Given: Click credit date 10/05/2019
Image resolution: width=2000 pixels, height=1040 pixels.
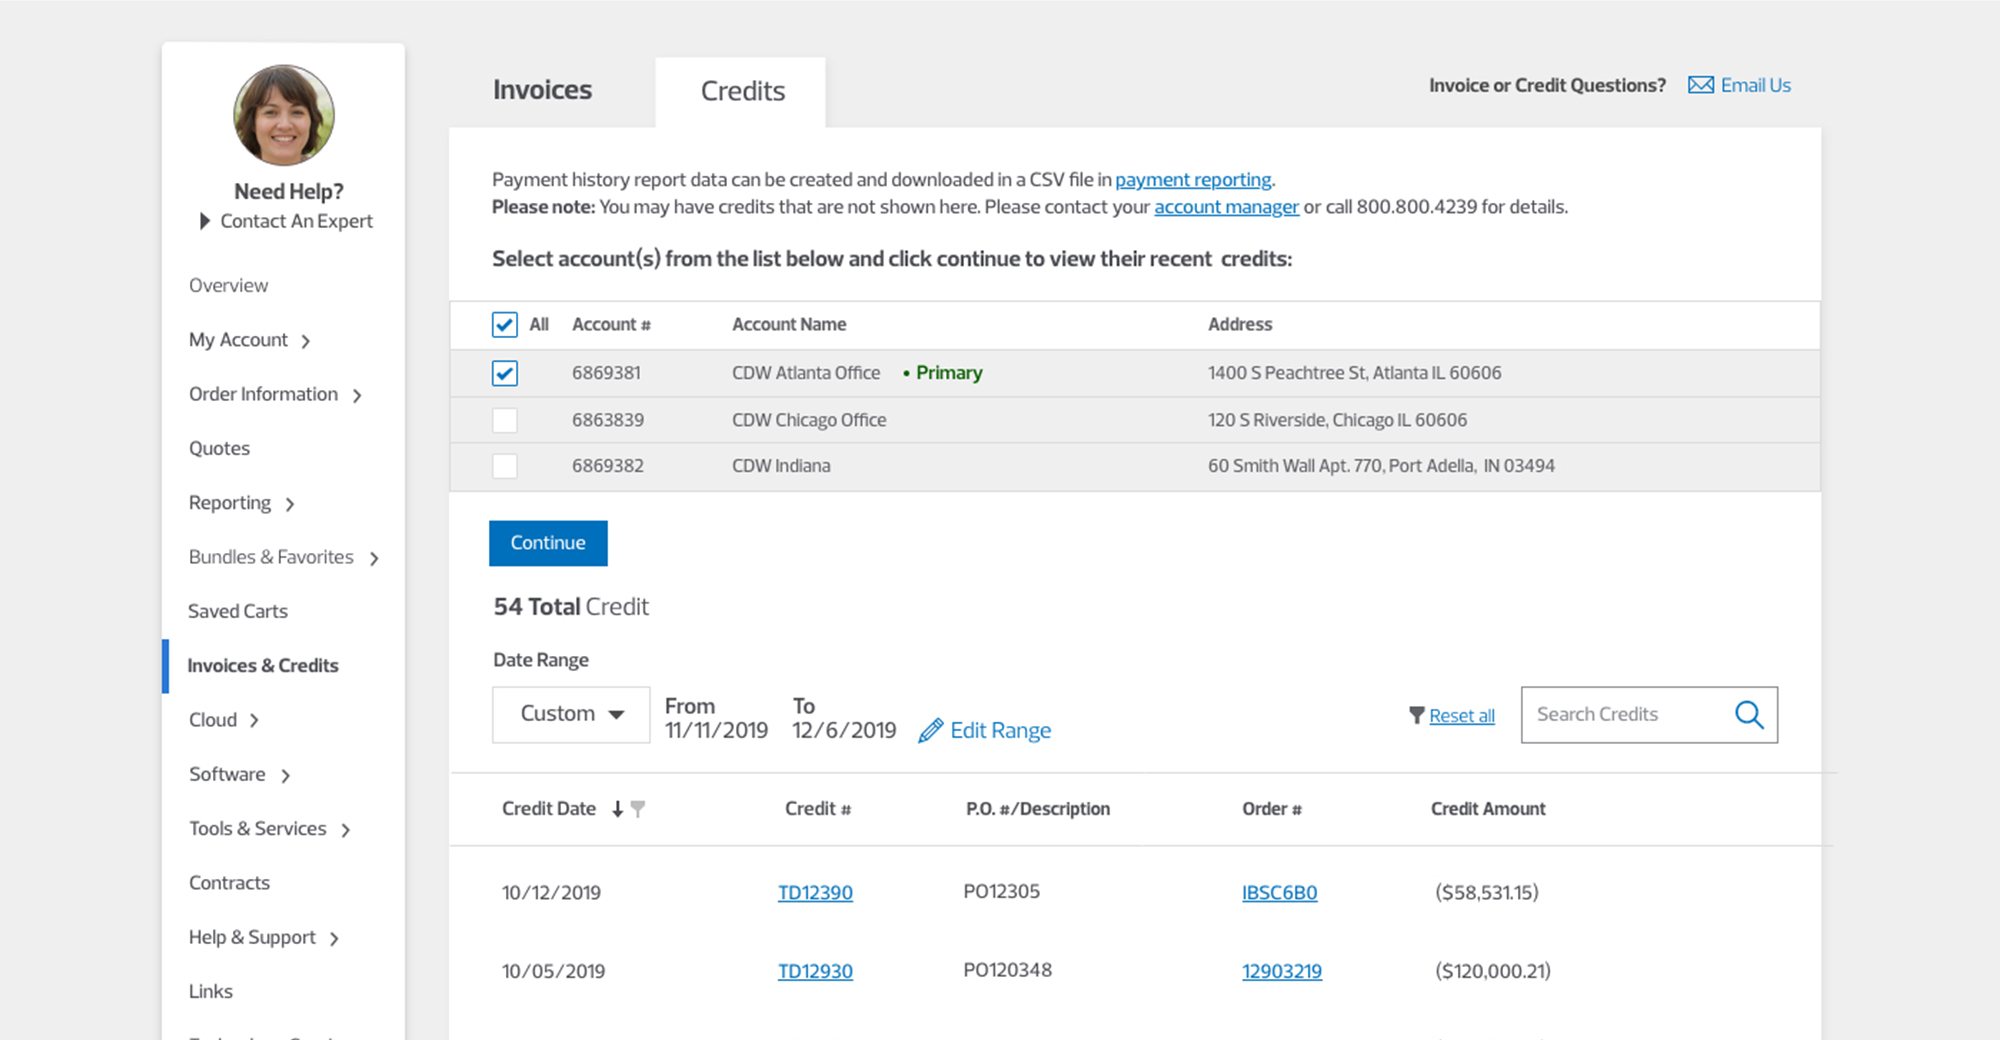Looking at the screenshot, I should click(x=553, y=971).
